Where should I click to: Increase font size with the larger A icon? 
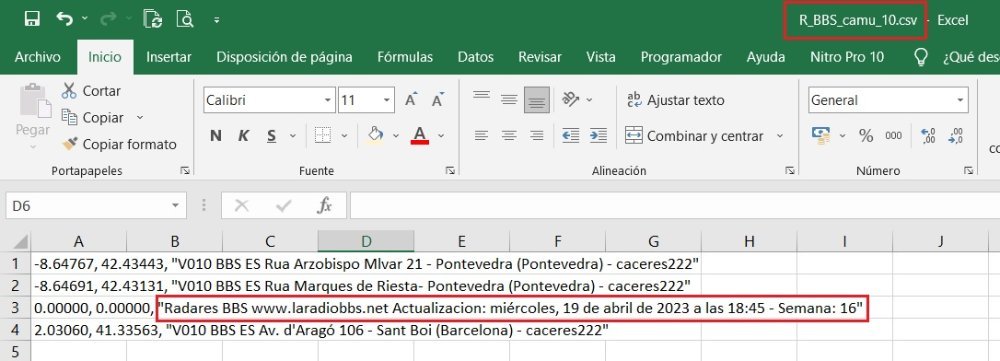411,100
